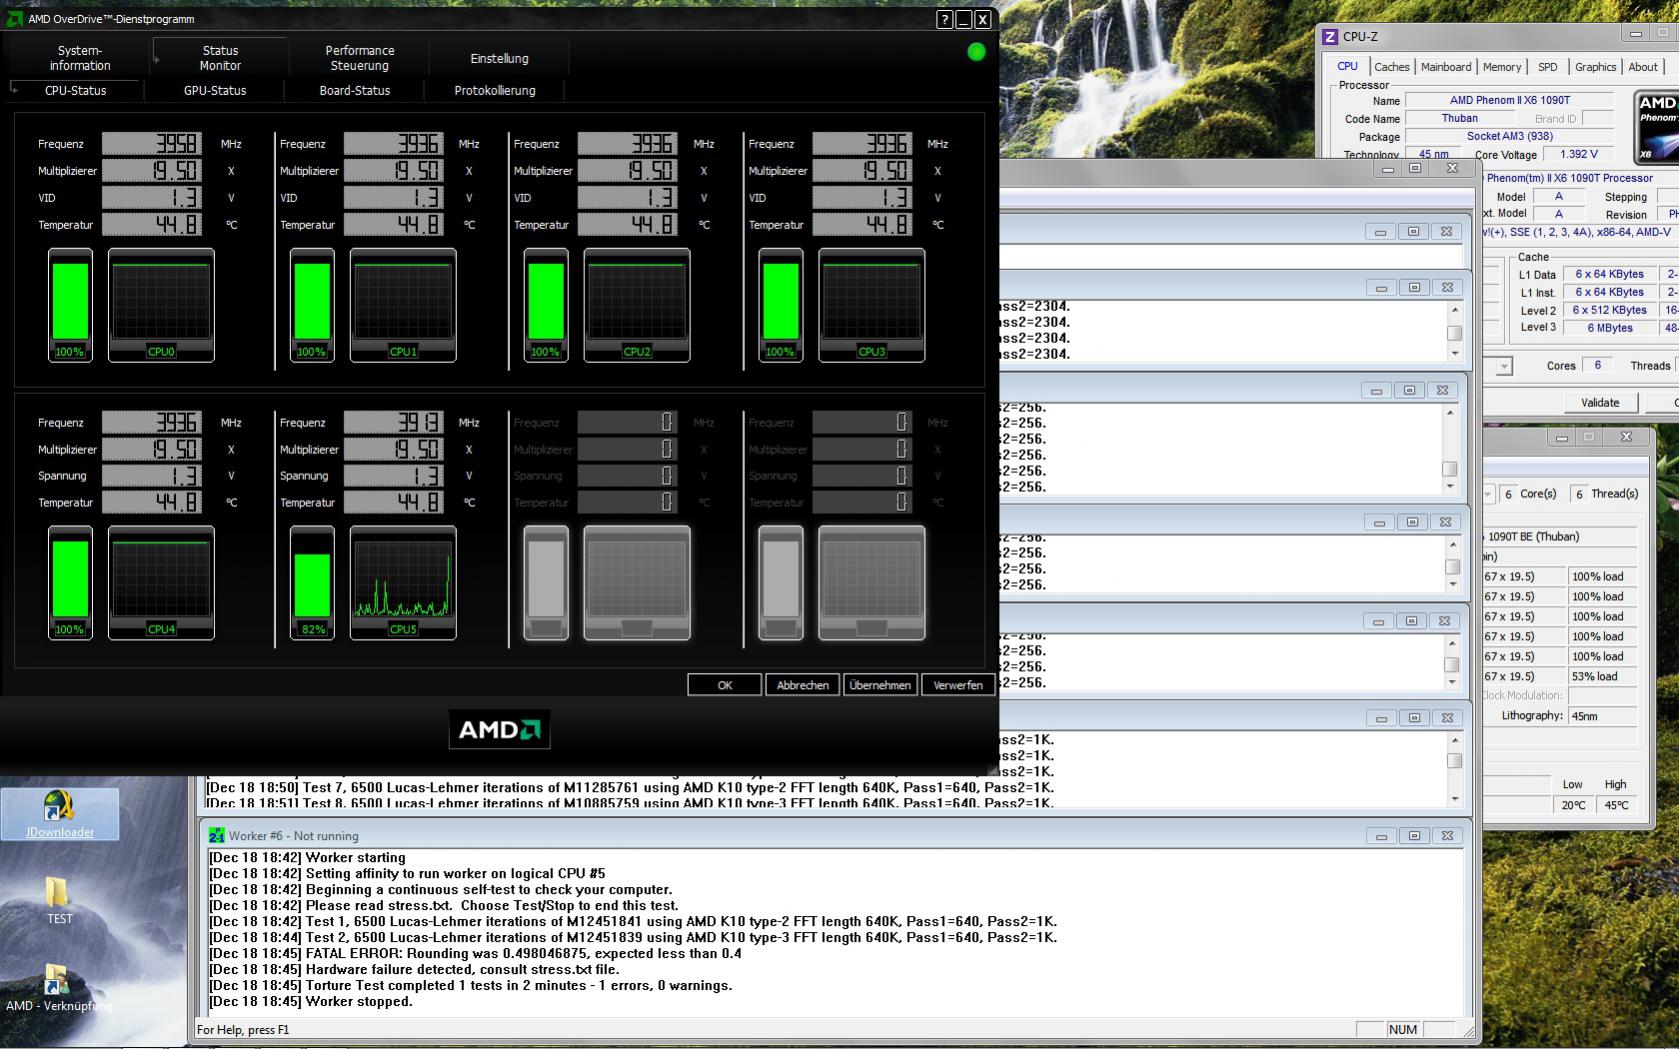1679x1049 pixels.
Task: Click the Validate button in CPU-Z
Action: 1600,403
